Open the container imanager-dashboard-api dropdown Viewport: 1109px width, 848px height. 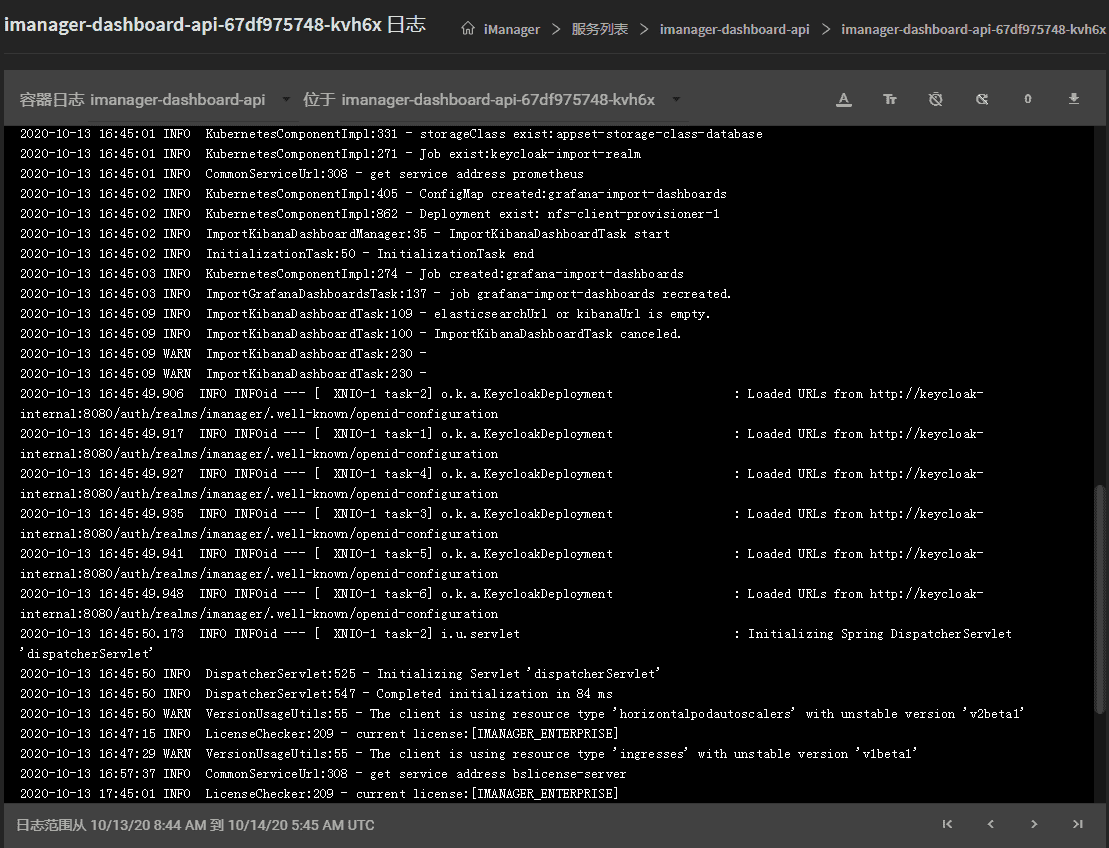click(286, 99)
